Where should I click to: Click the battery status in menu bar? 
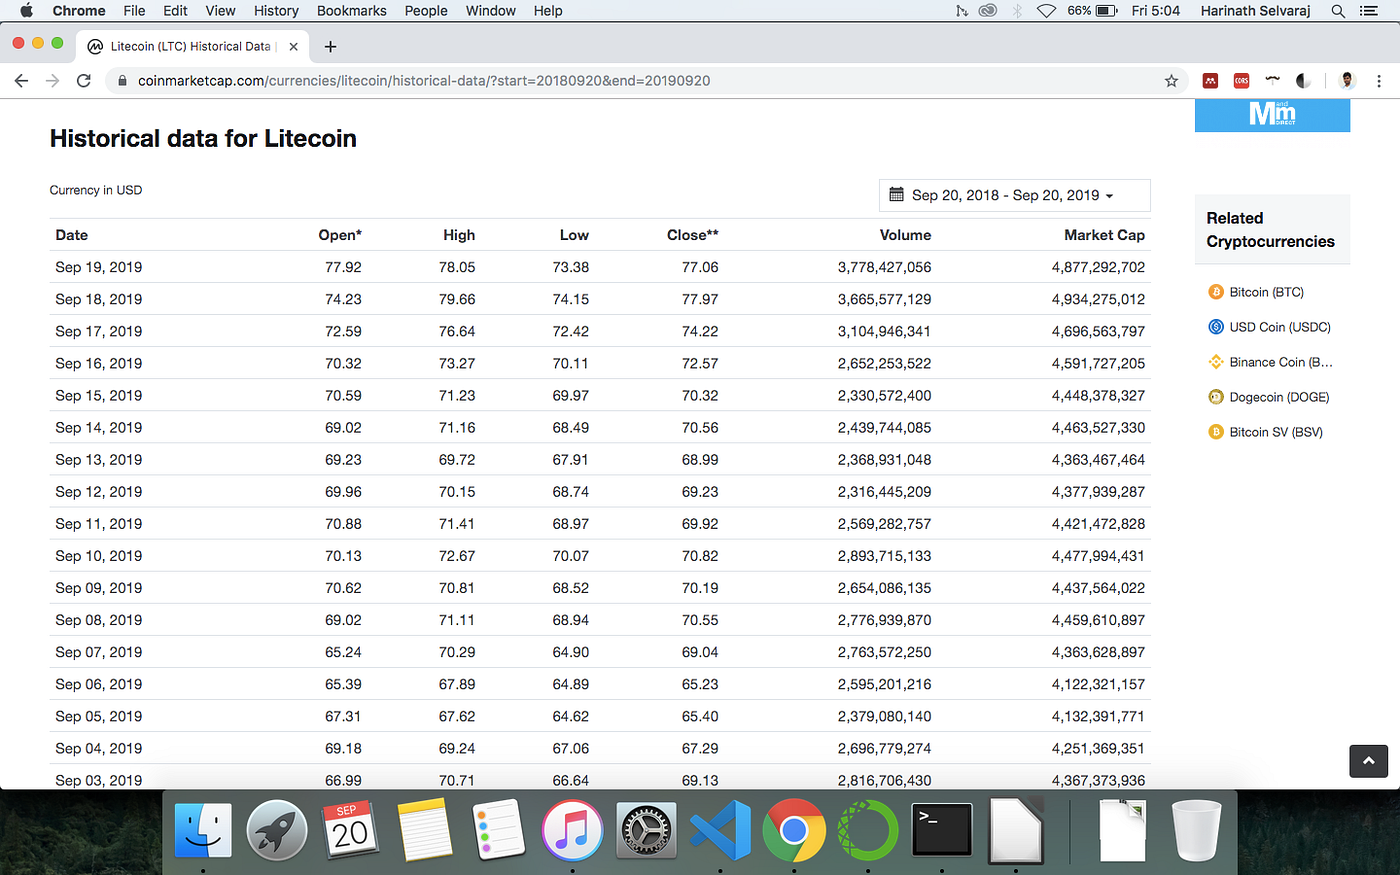tap(1092, 11)
